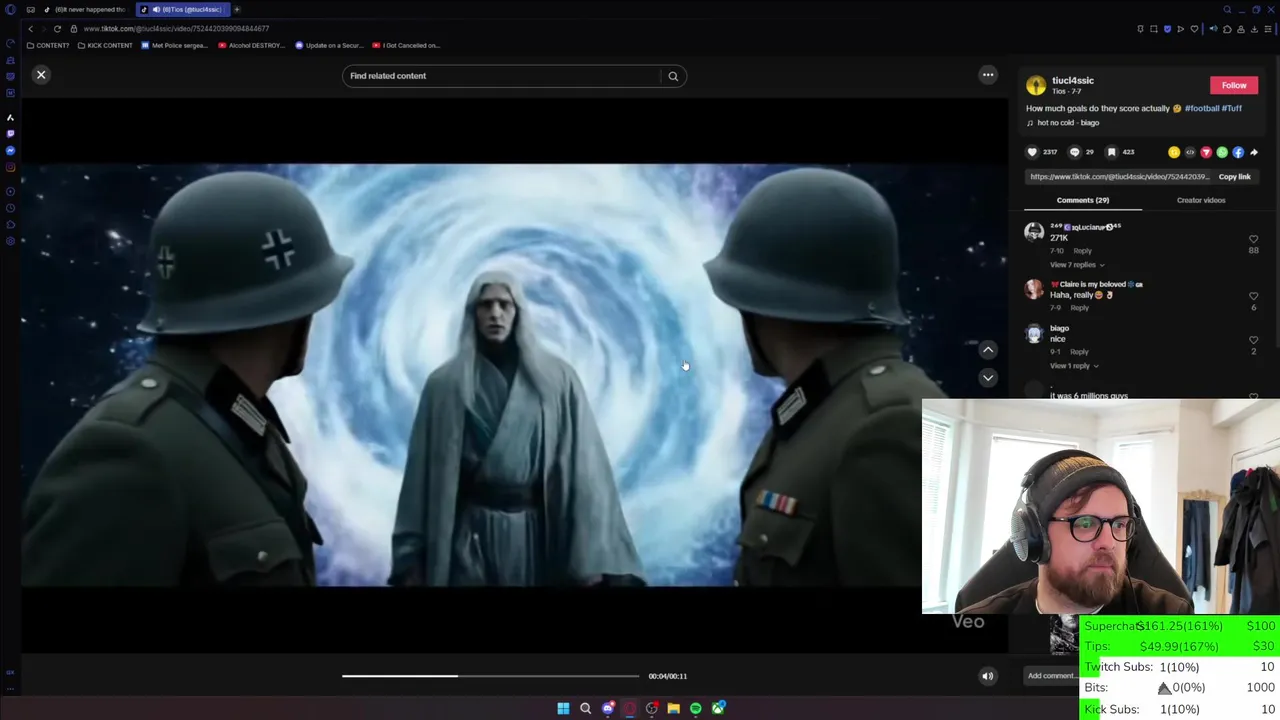This screenshot has height=720, width=1280.
Task: Open the browser extensions cube icon
Action: coord(1227,29)
